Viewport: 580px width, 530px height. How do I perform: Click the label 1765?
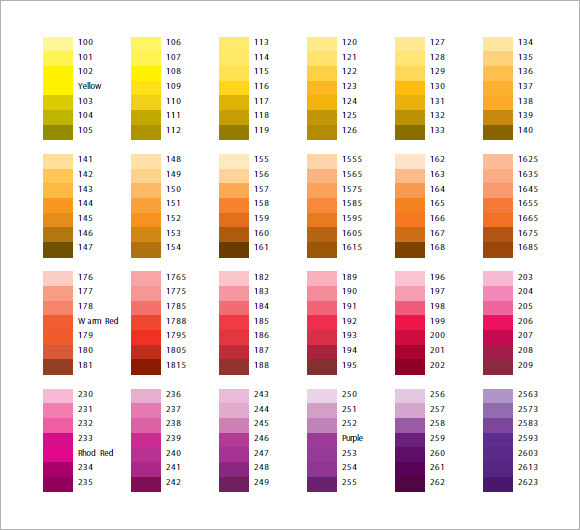click(176, 277)
